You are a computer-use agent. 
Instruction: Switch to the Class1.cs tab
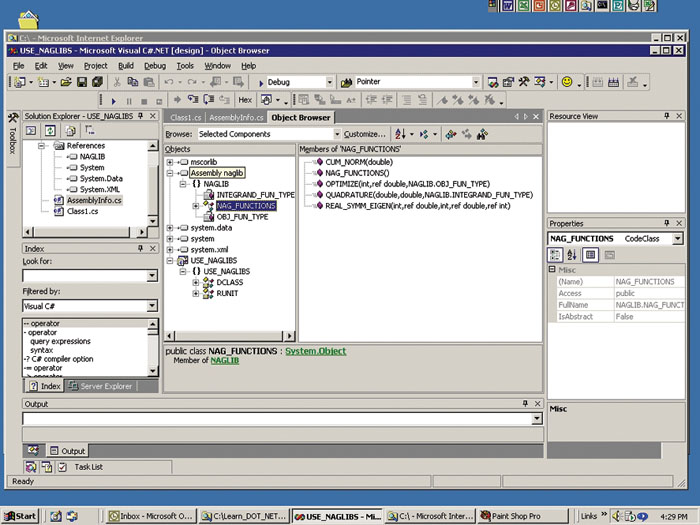click(x=186, y=117)
